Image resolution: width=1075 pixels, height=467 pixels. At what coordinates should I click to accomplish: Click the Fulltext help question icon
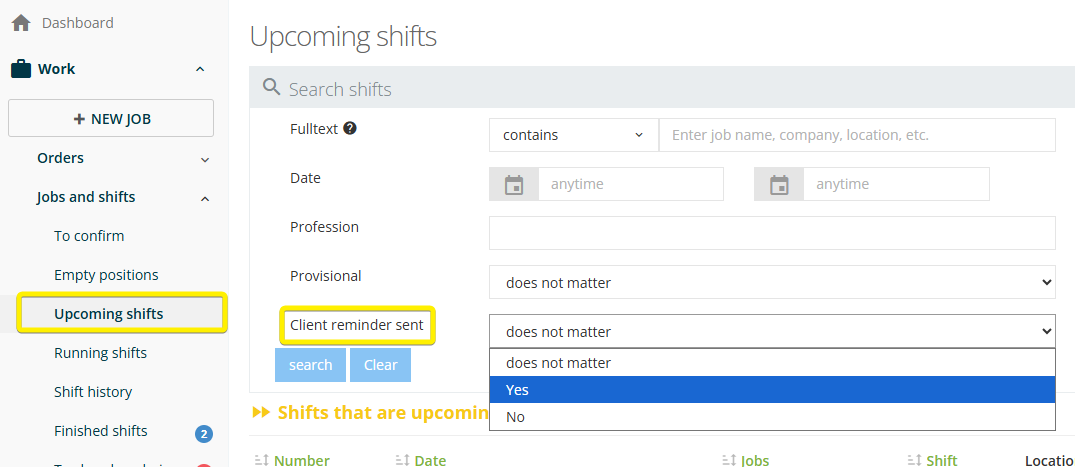(x=350, y=129)
